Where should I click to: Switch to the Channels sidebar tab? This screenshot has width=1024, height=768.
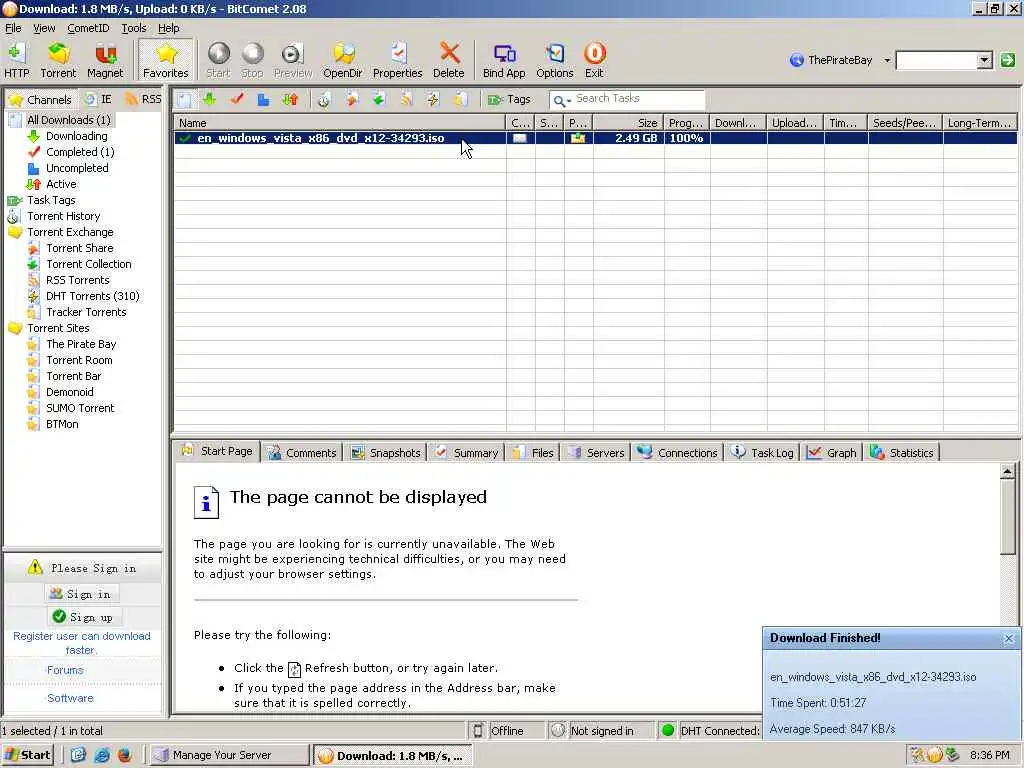pyautogui.click(x=41, y=99)
